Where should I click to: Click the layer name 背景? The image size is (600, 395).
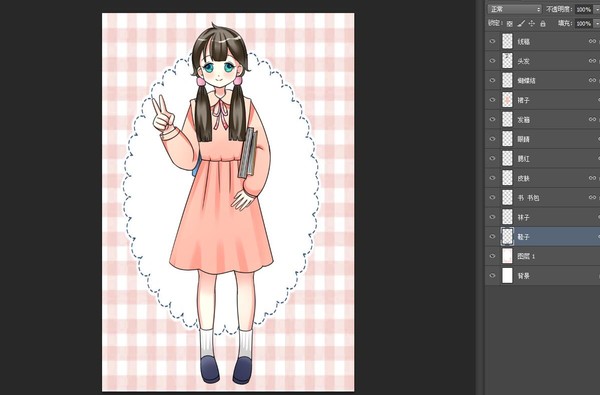(x=523, y=276)
